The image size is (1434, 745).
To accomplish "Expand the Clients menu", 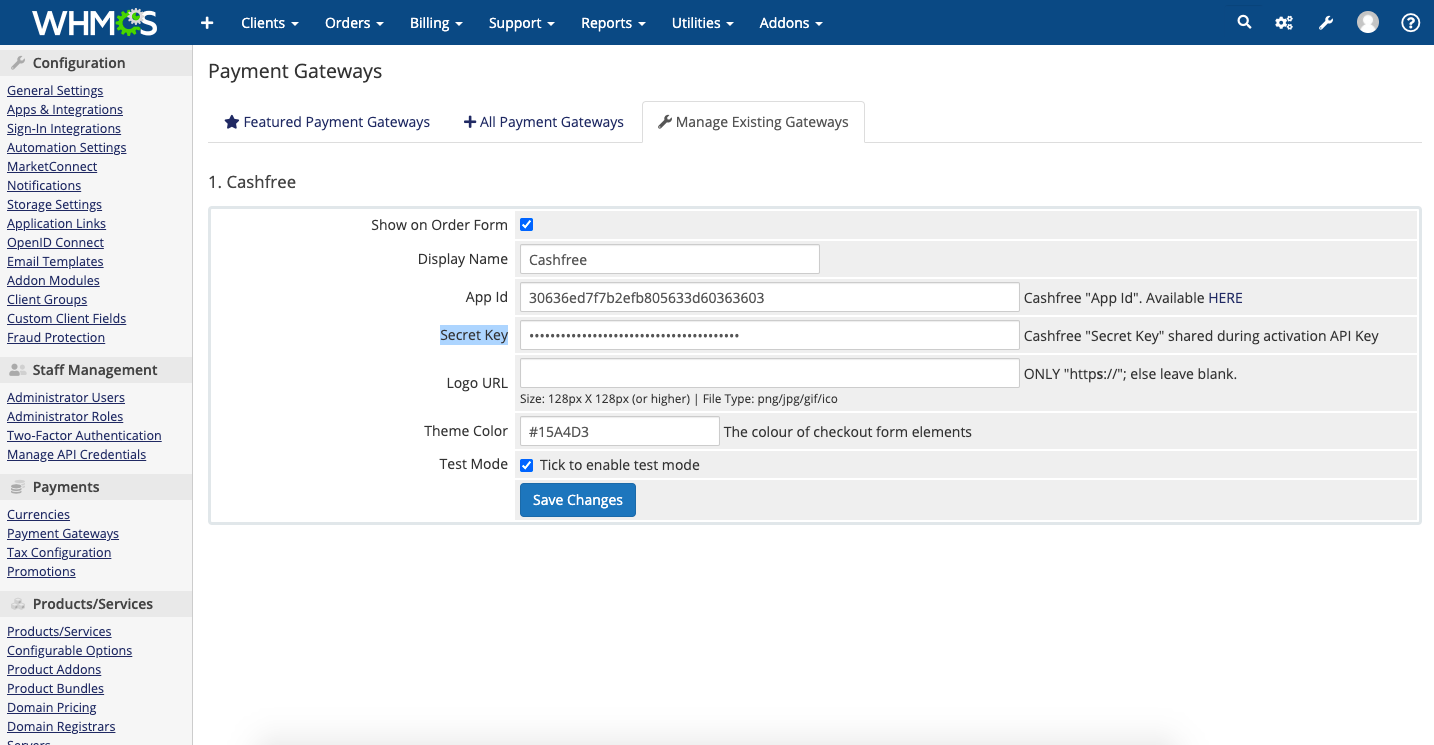I will pyautogui.click(x=270, y=22).
